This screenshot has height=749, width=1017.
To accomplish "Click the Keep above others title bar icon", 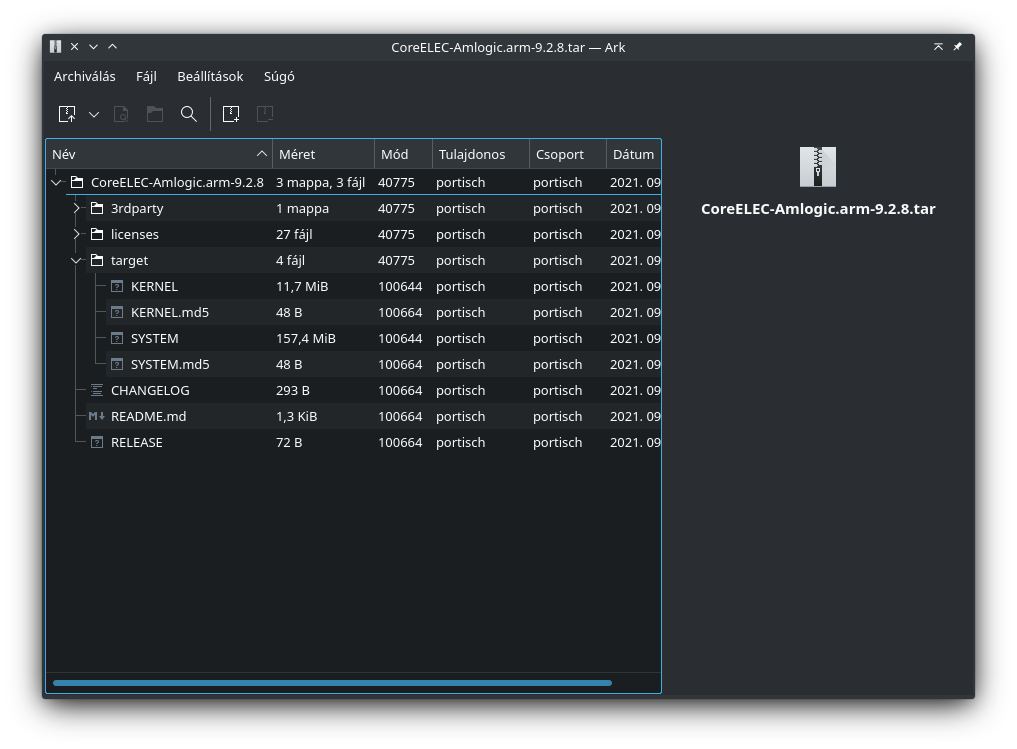I will coord(938,47).
